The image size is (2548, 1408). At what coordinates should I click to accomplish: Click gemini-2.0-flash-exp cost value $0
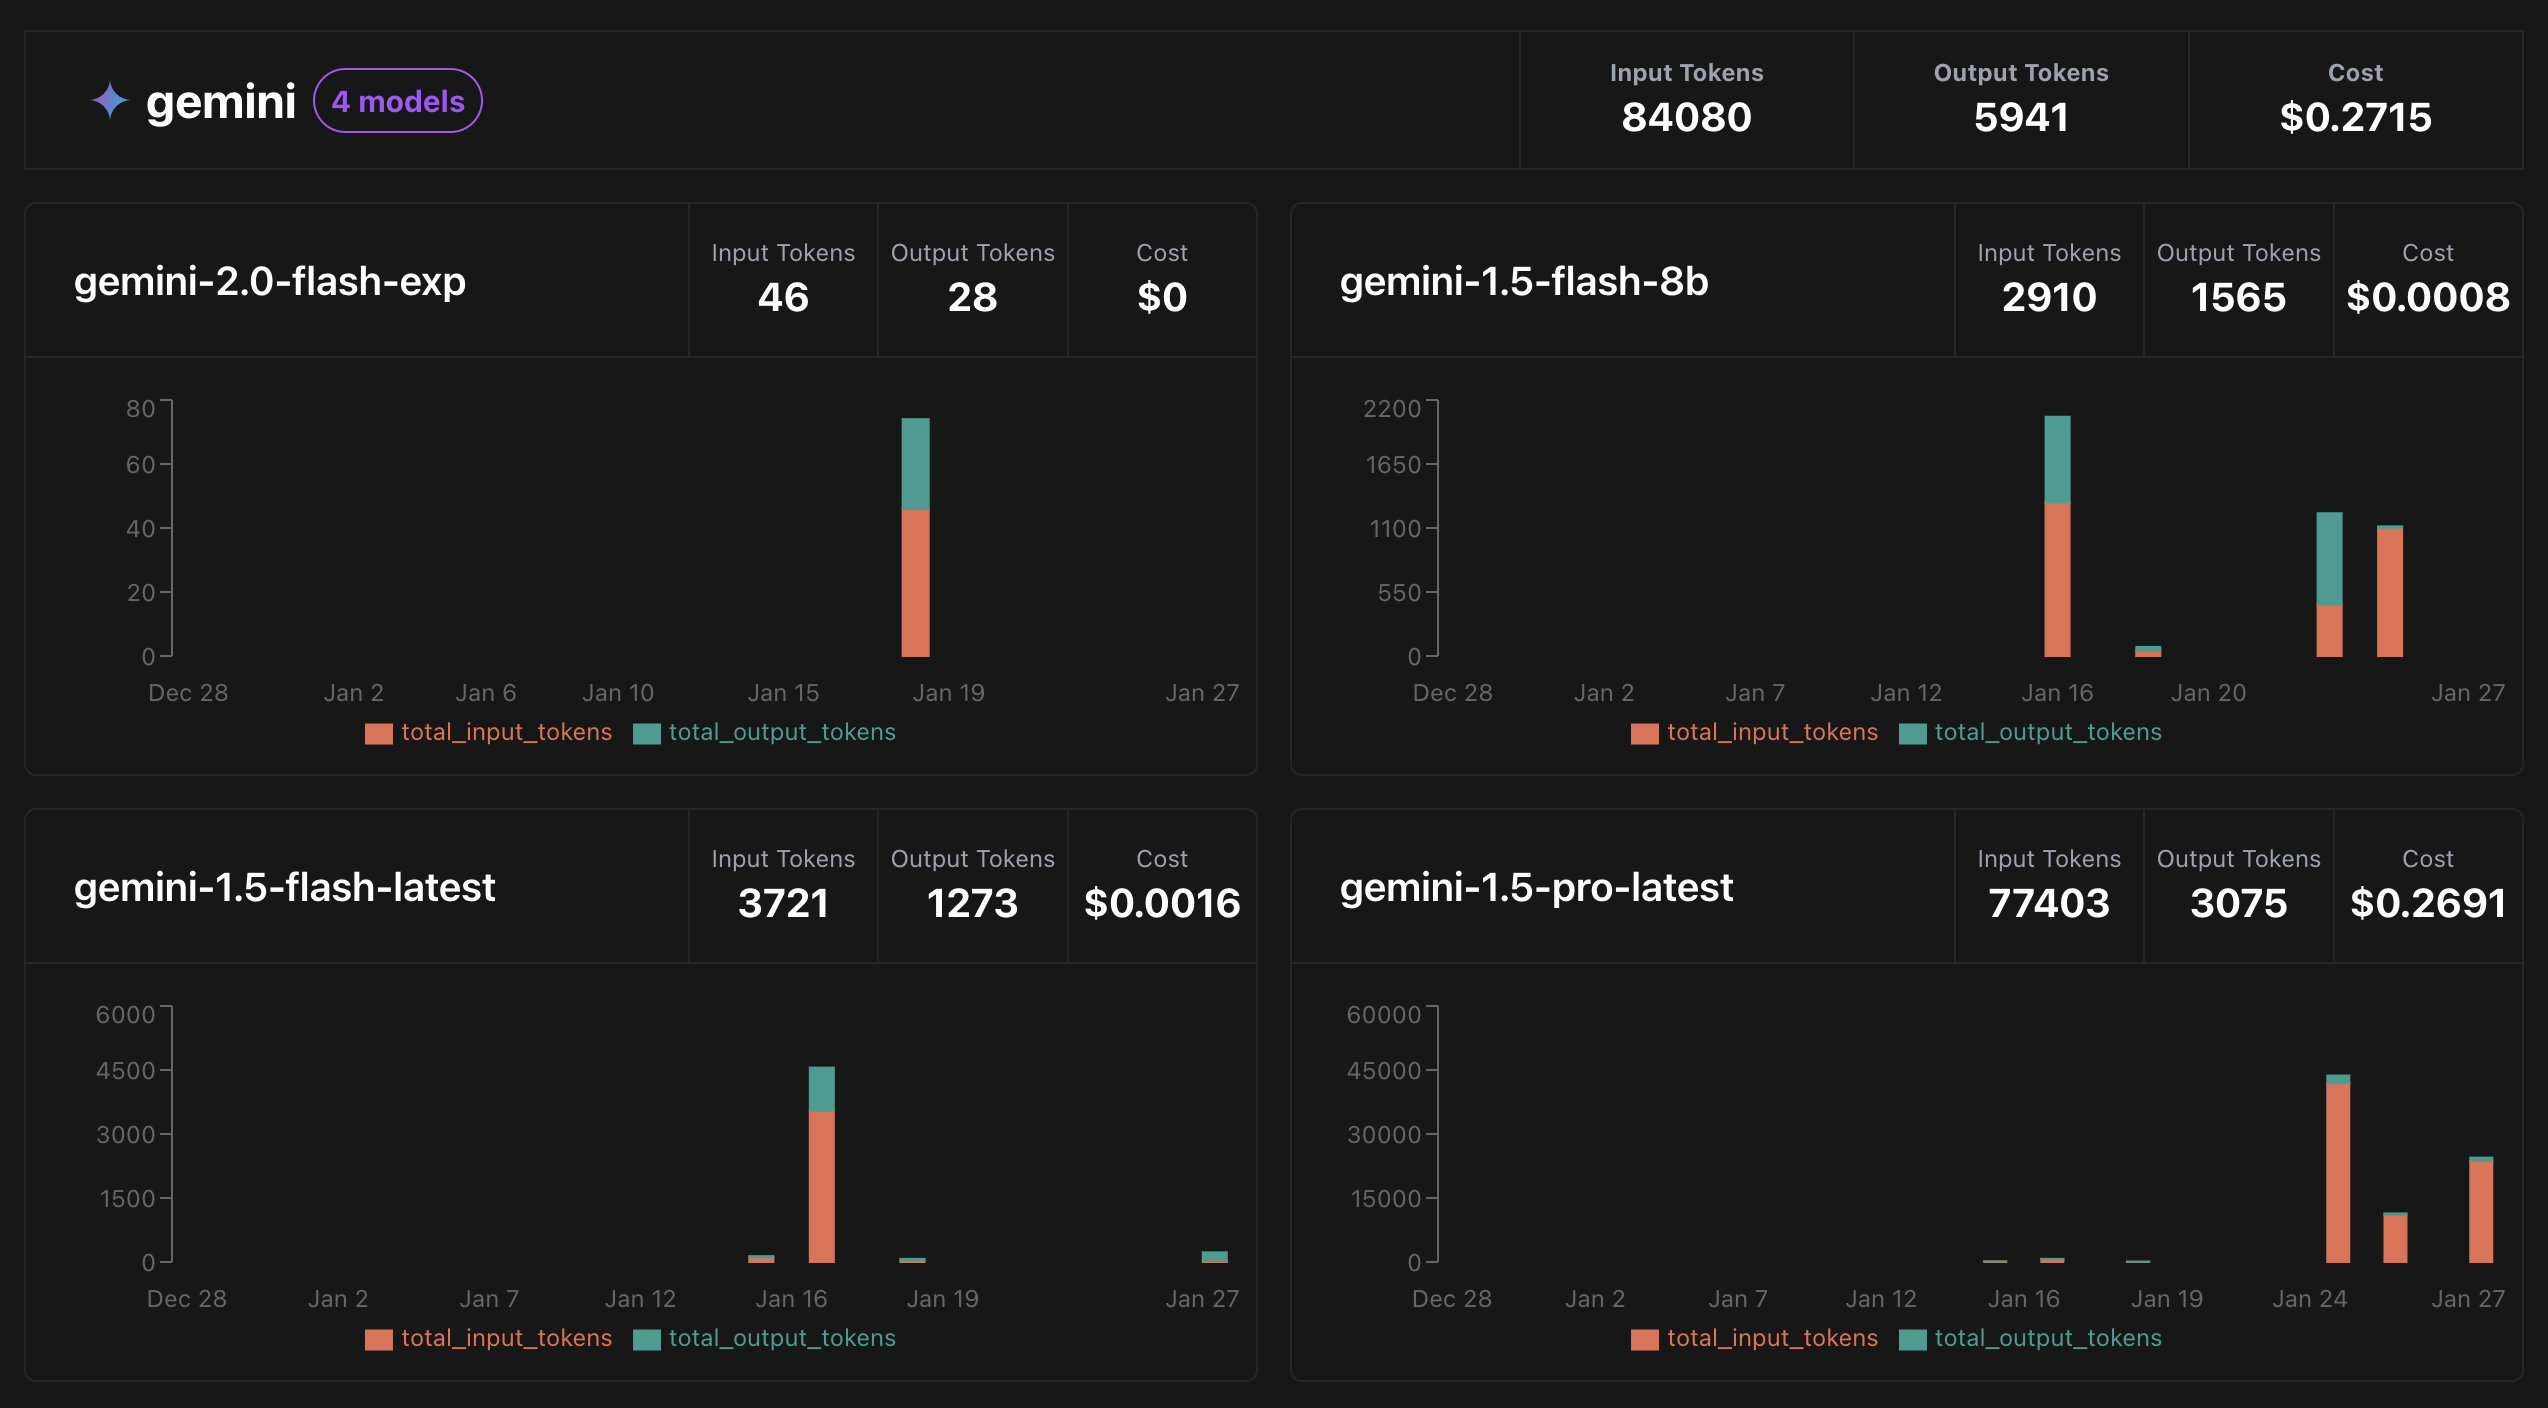point(1162,297)
